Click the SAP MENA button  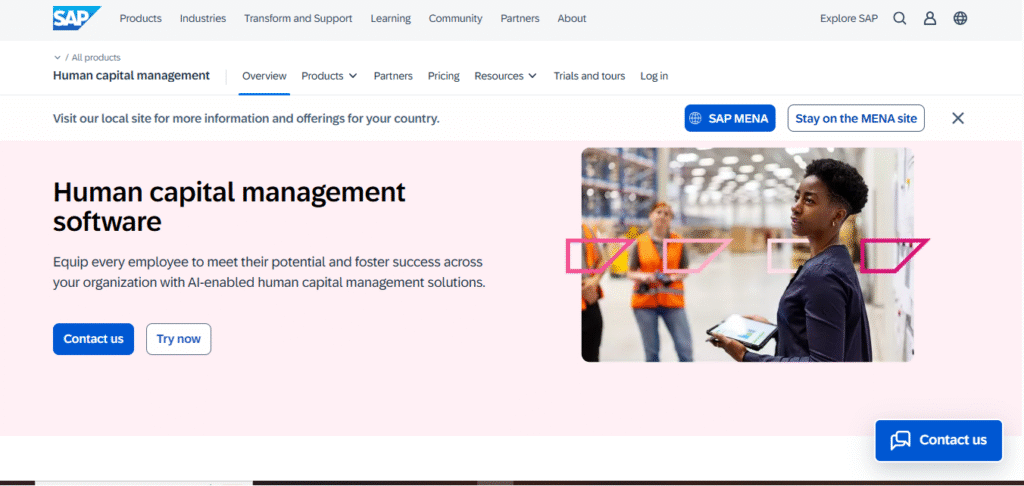(730, 118)
